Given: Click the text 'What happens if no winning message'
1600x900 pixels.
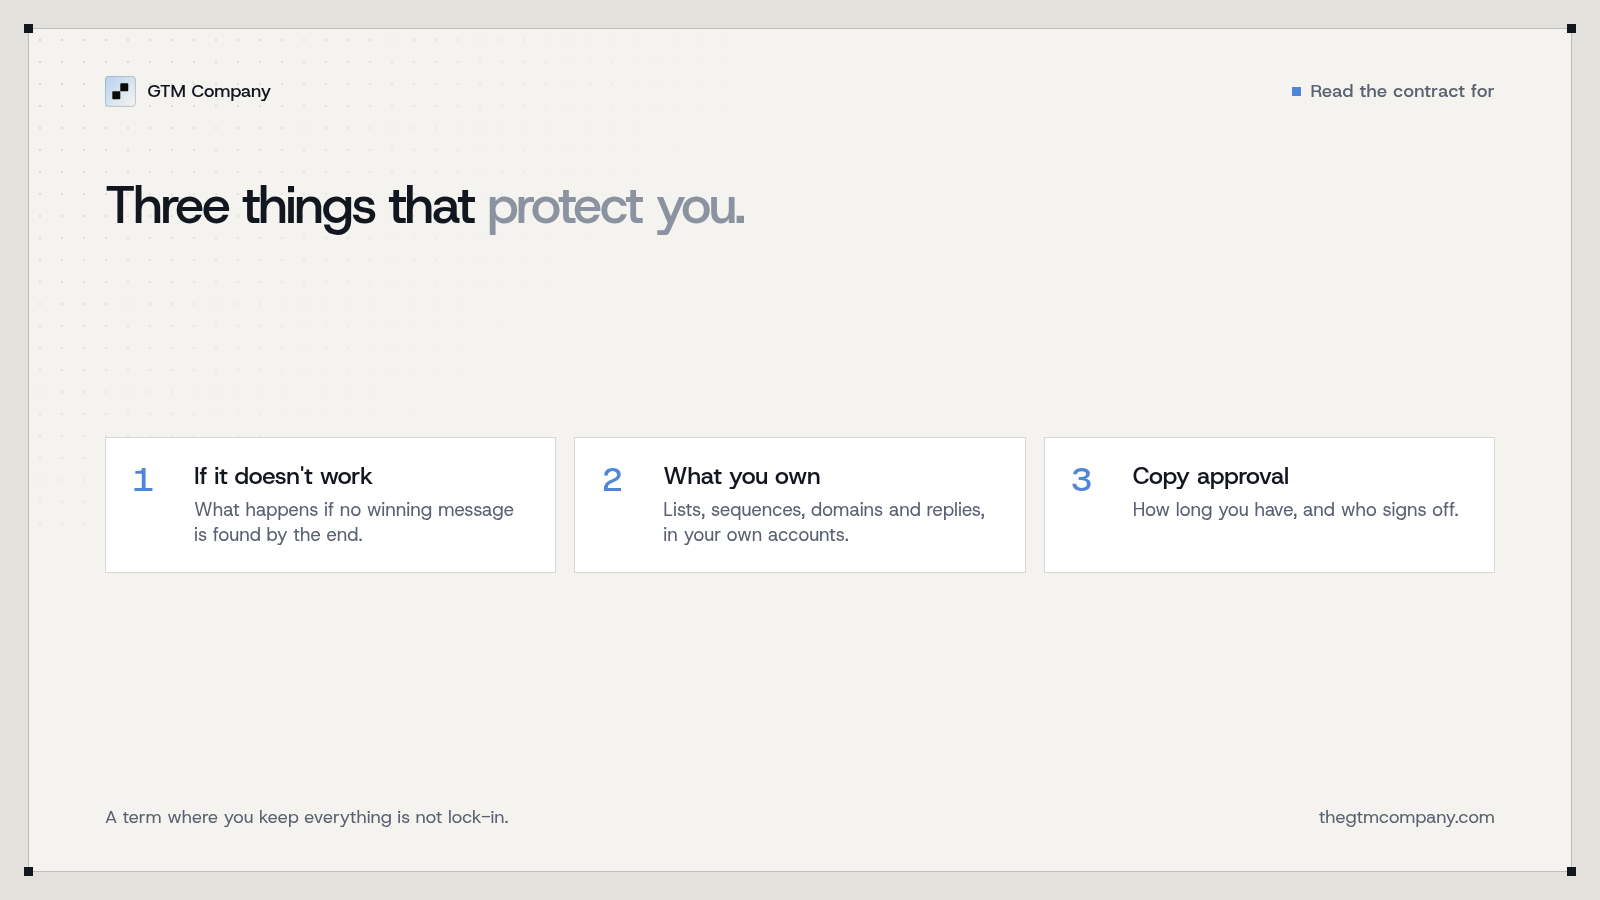Looking at the screenshot, I should [x=354, y=510].
